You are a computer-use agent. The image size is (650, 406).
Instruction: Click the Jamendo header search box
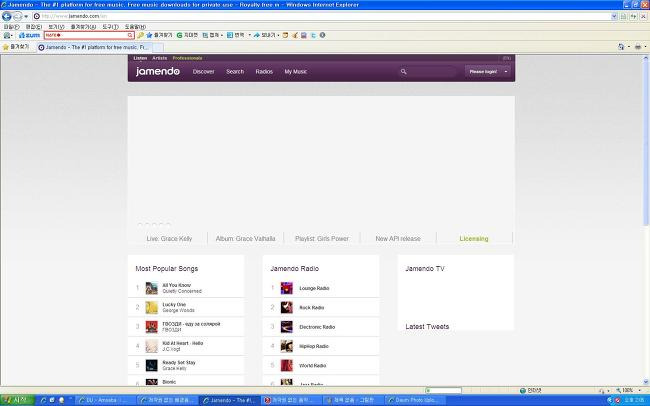coord(427,71)
